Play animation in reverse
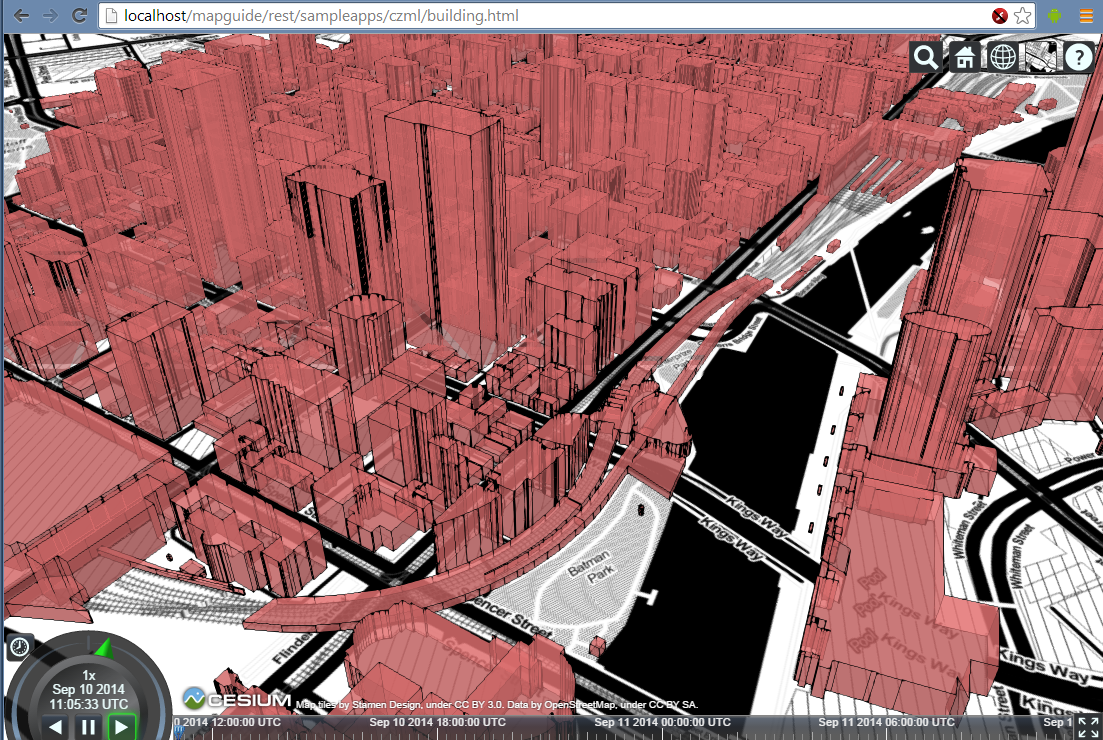Screen dimensions: 1103x740 tap(56, 727)
